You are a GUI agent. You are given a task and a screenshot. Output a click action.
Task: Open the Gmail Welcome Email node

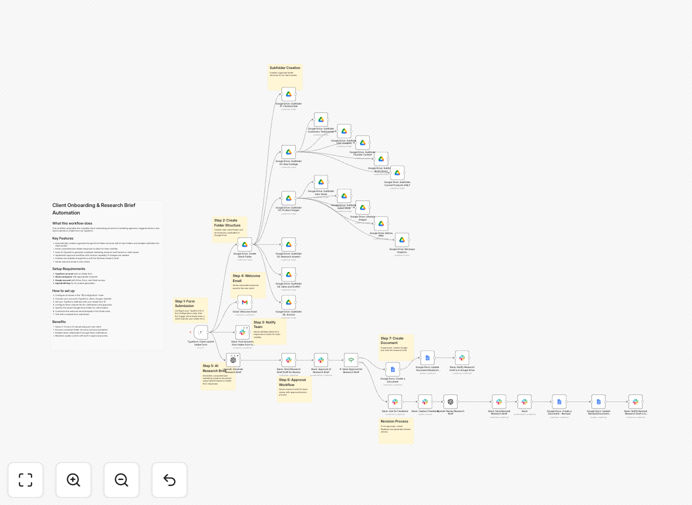tap(244, 302)
